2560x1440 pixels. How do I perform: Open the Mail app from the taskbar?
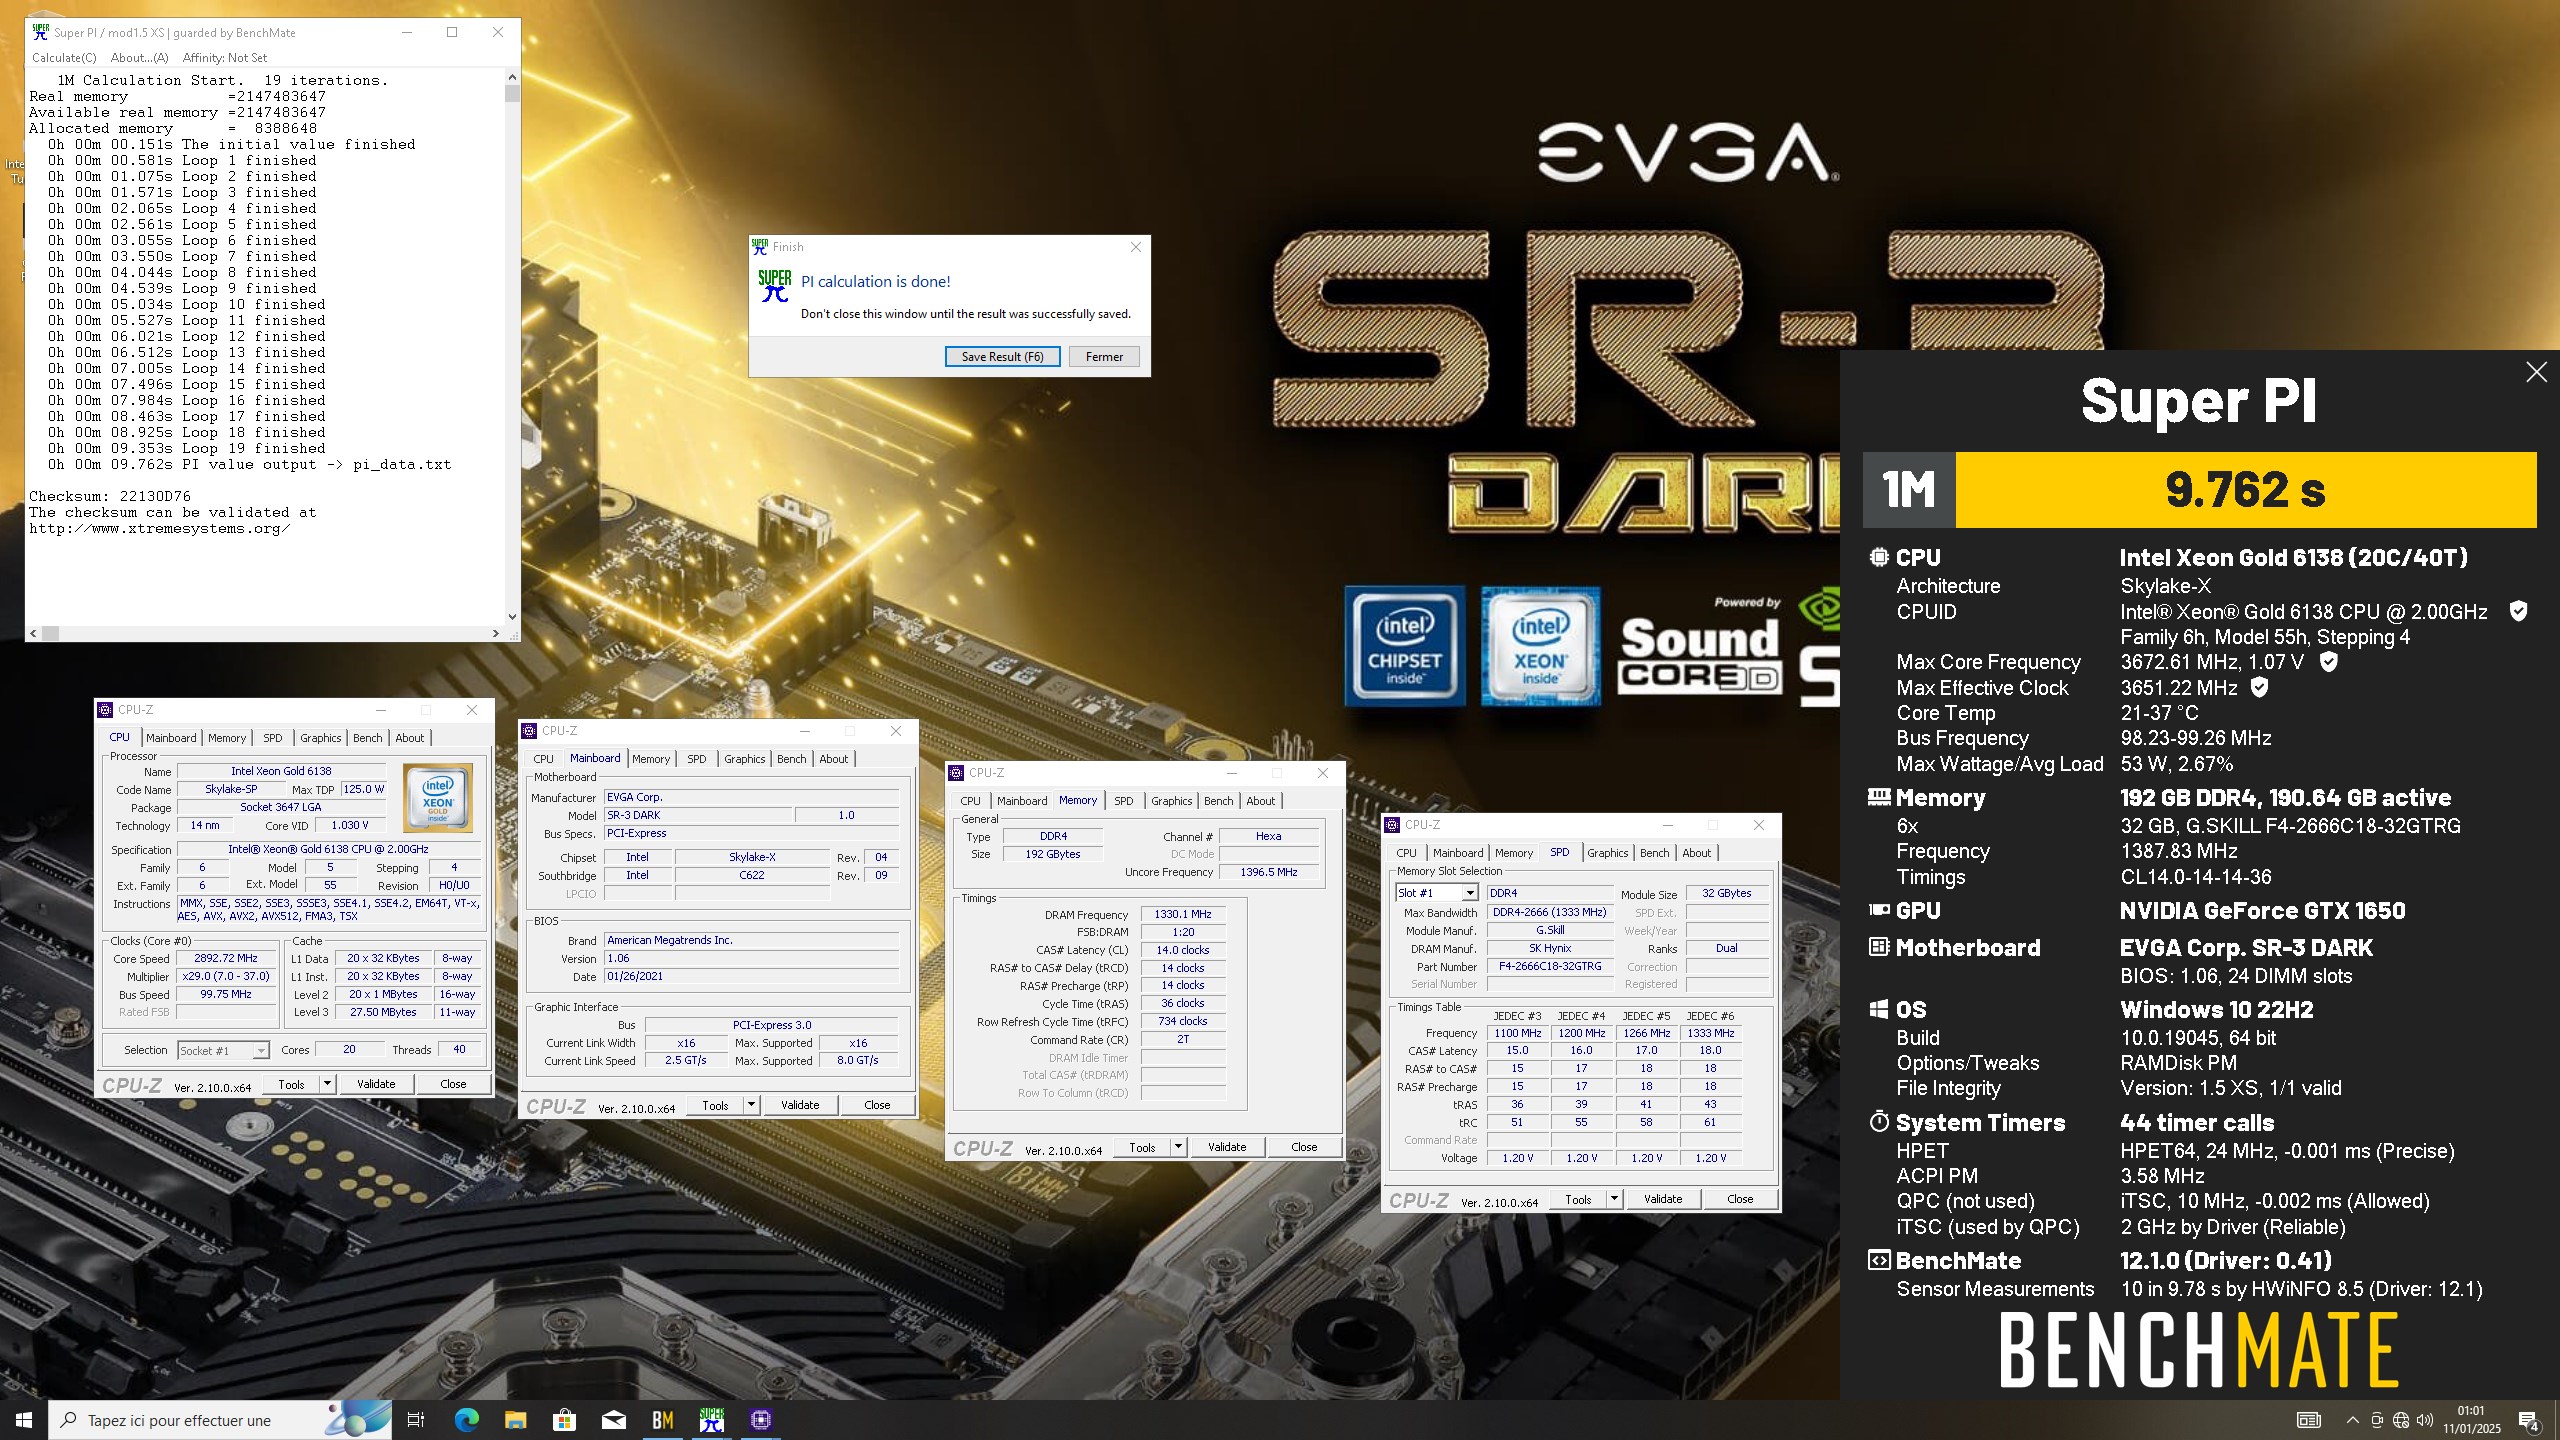tap(613, 1420)
